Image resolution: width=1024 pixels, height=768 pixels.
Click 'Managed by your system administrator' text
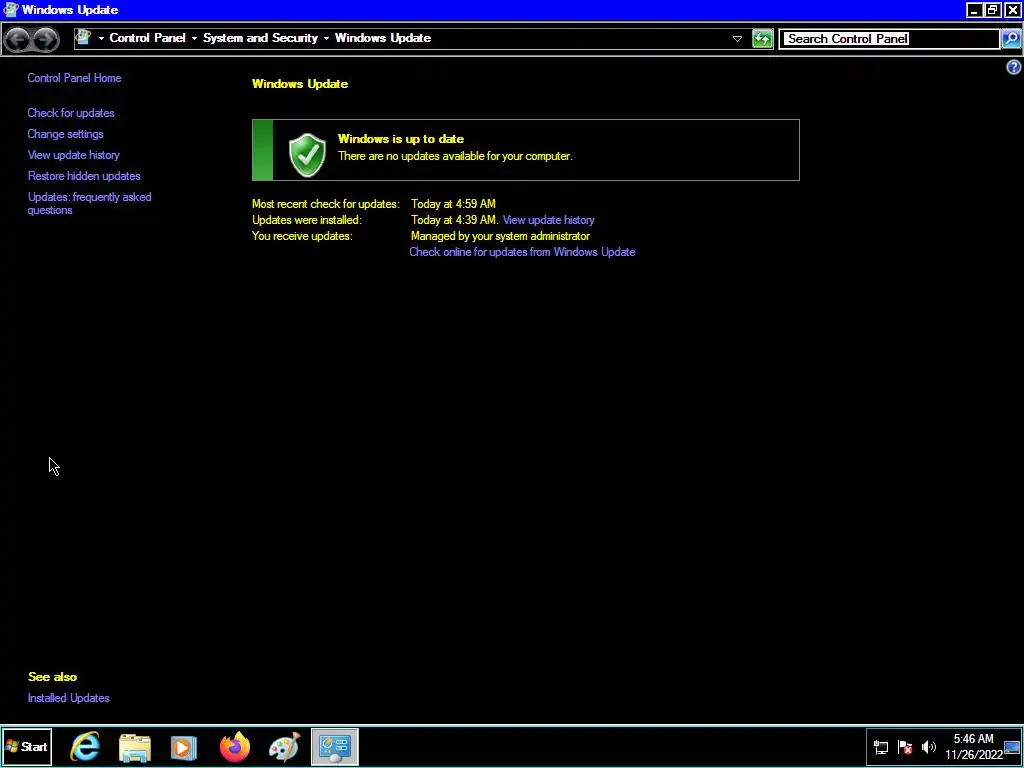click(x=500, y=236)
